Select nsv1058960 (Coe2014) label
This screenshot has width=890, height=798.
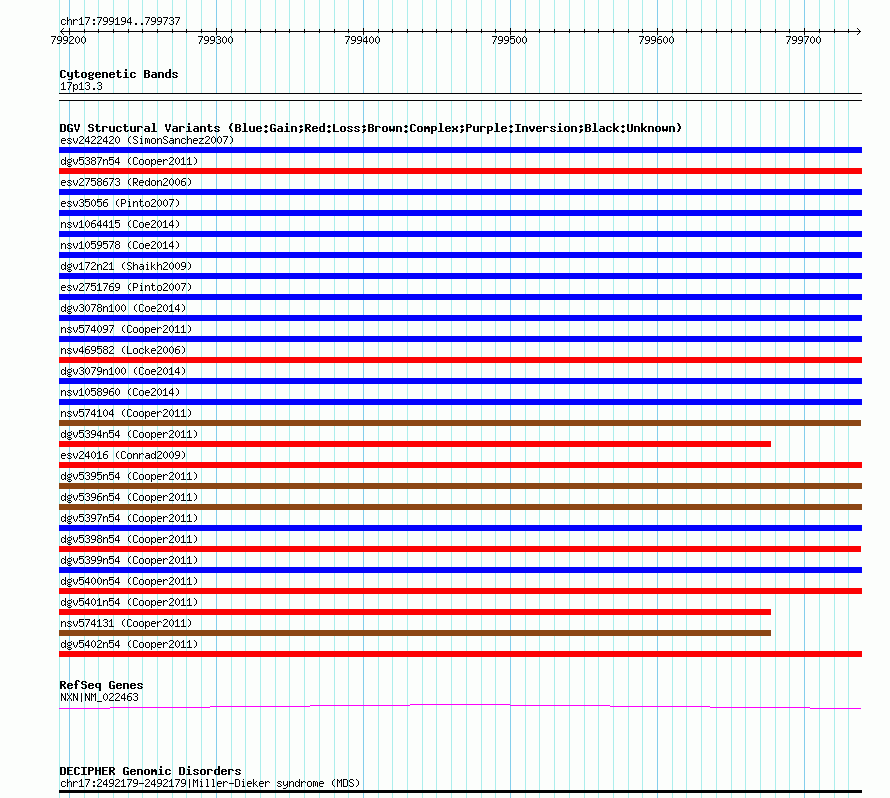coord(120,392)
